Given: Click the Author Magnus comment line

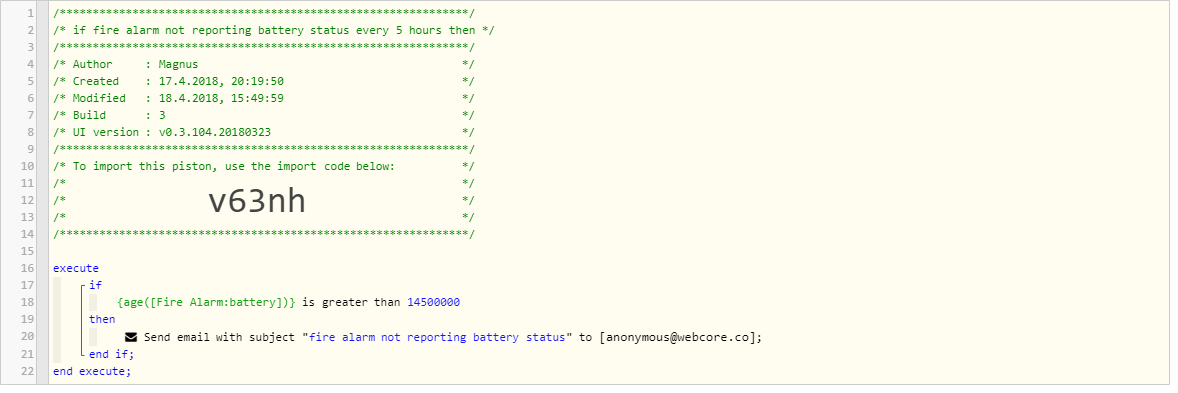Looking at the screenshot, I should (264, 65).
